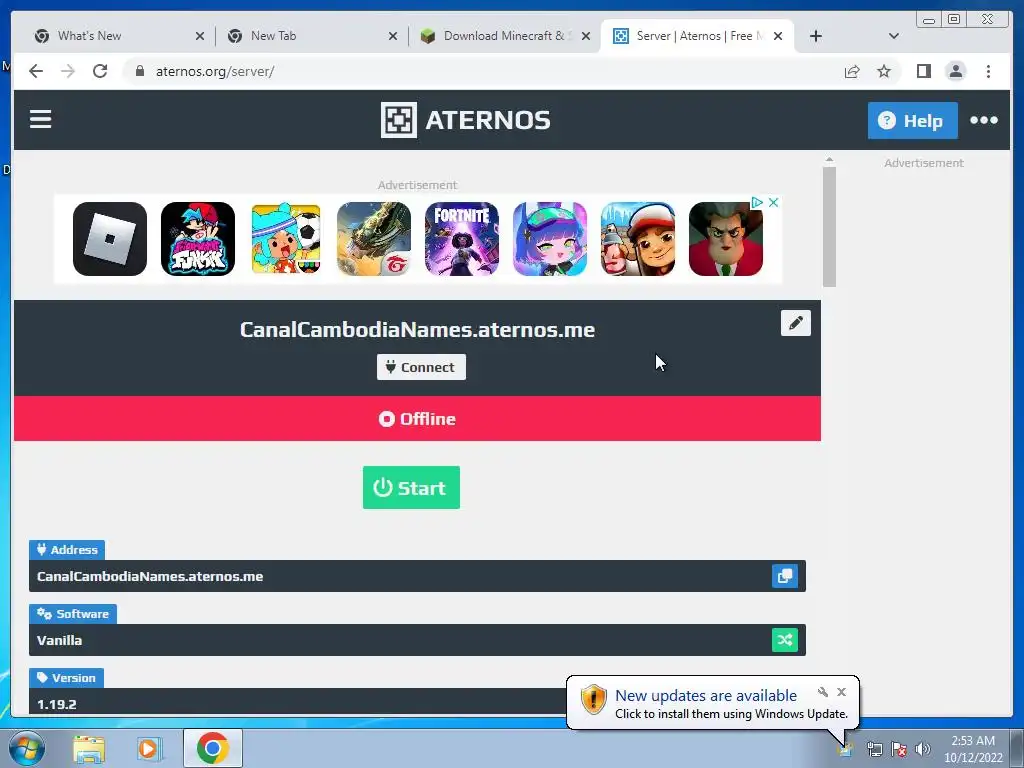The width and height of the screenshot is (1024, 768).
Task: Select the Vanilla software row
Action: (417, 640)
